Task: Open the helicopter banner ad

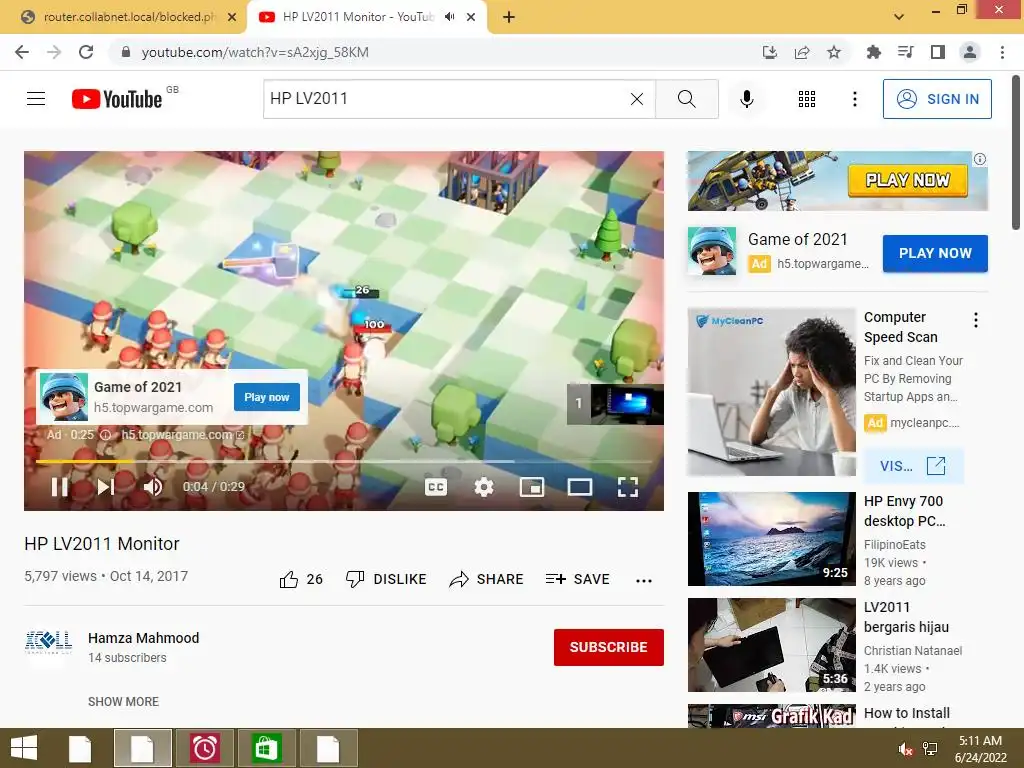Action: [x=838, y=181]
